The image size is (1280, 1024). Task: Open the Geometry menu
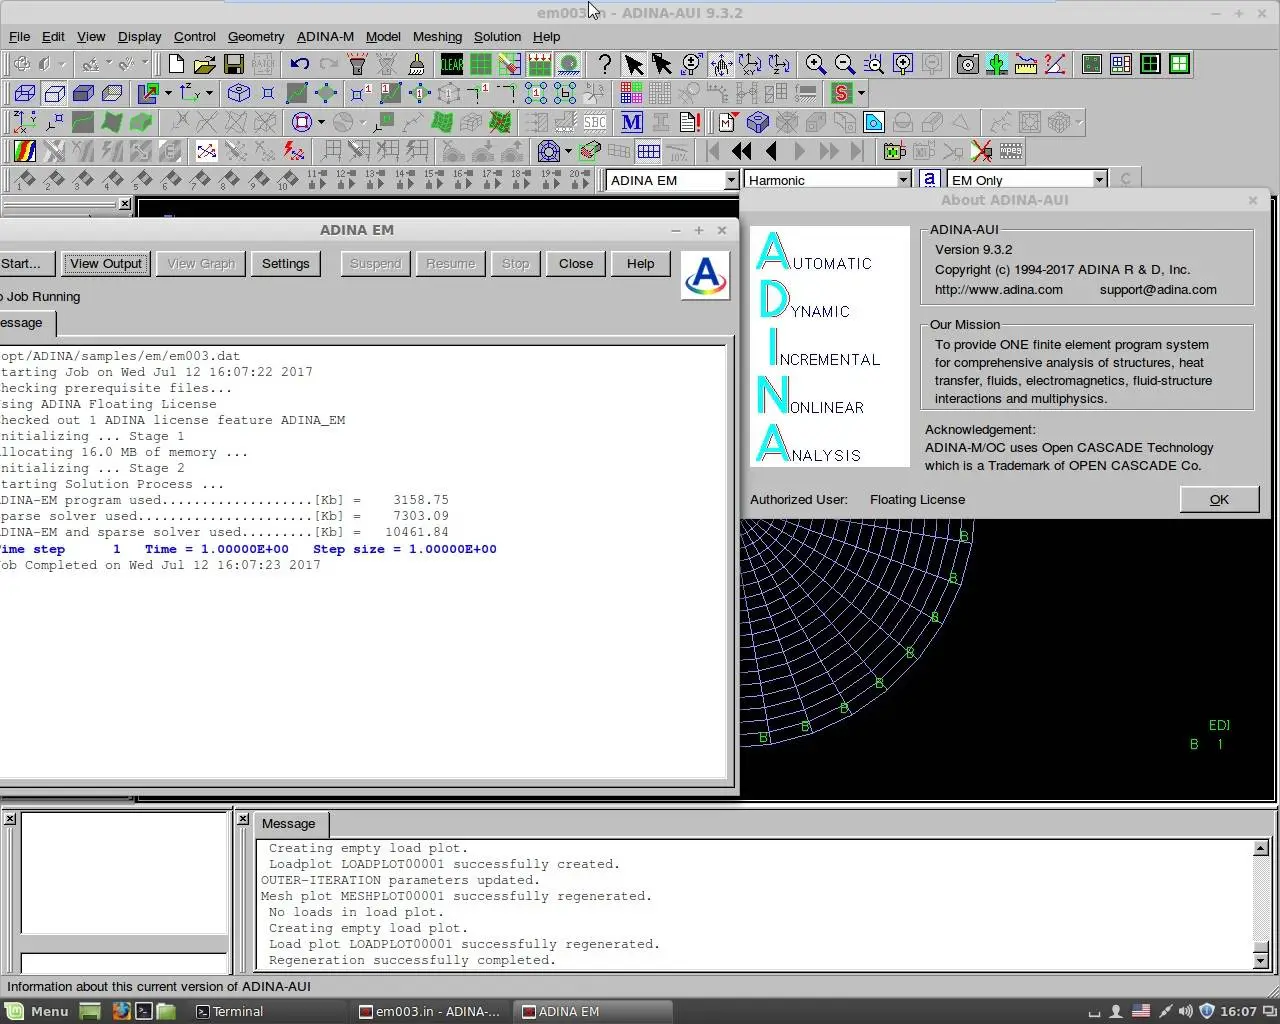tap(256, 36)
